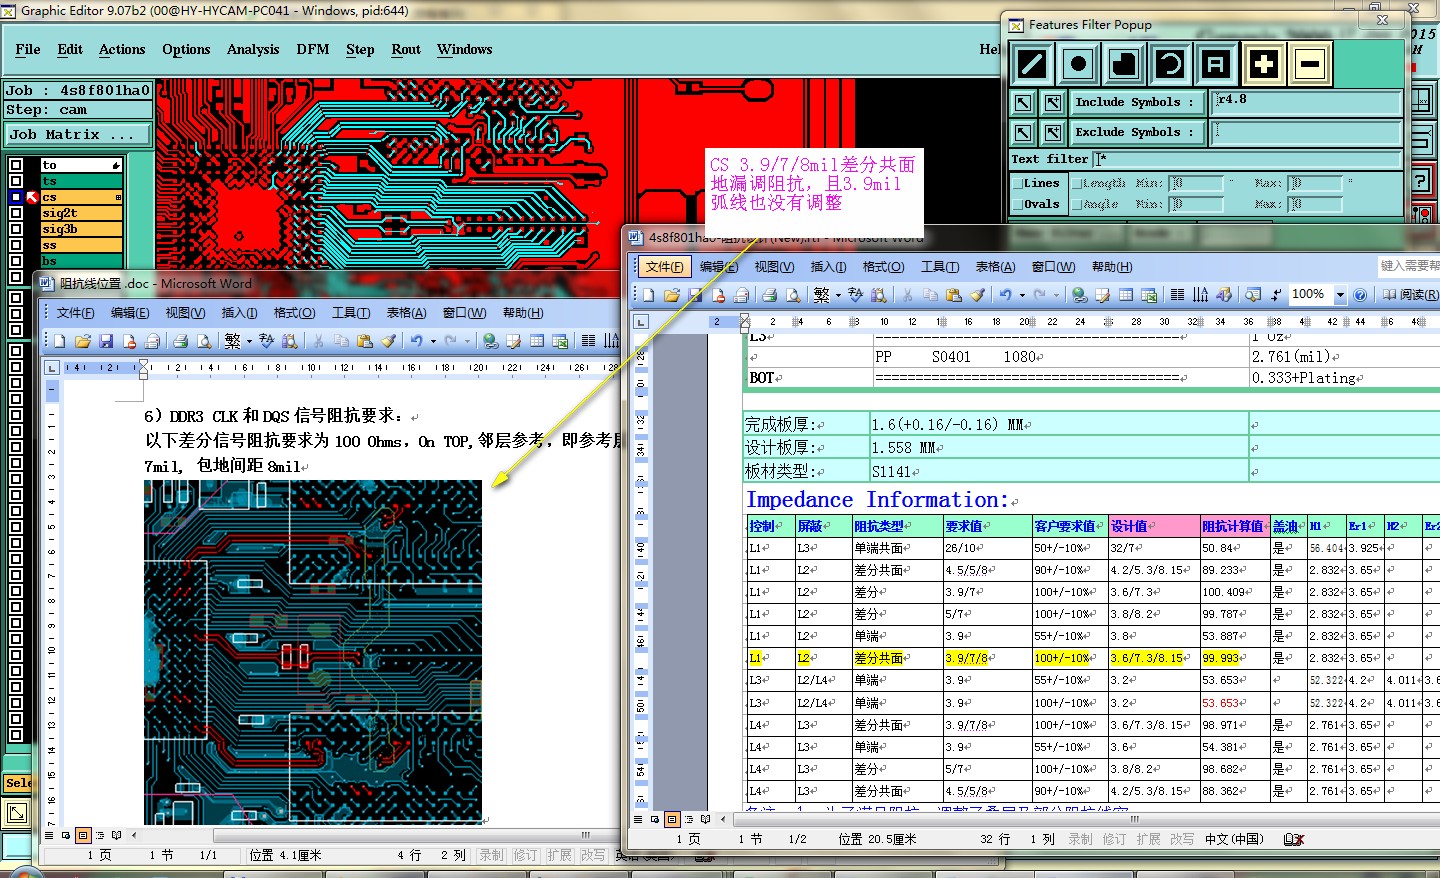Toggle the display box for layer cs

[x=15, y=197]
